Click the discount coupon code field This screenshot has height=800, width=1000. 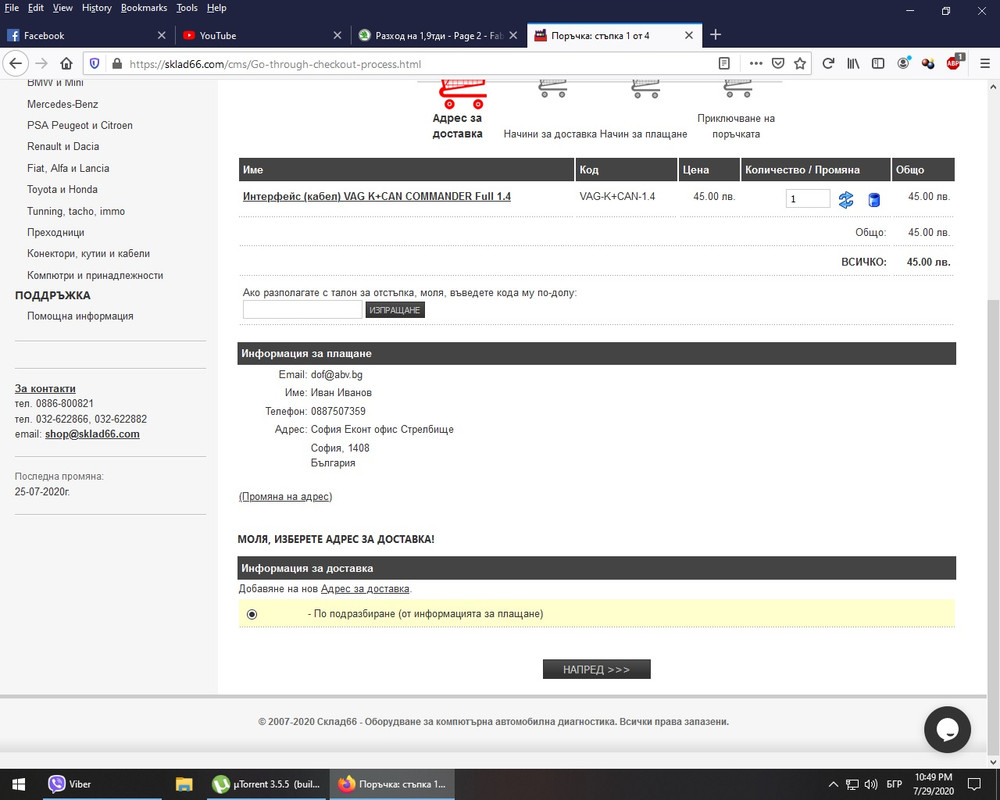pos(302,310)
